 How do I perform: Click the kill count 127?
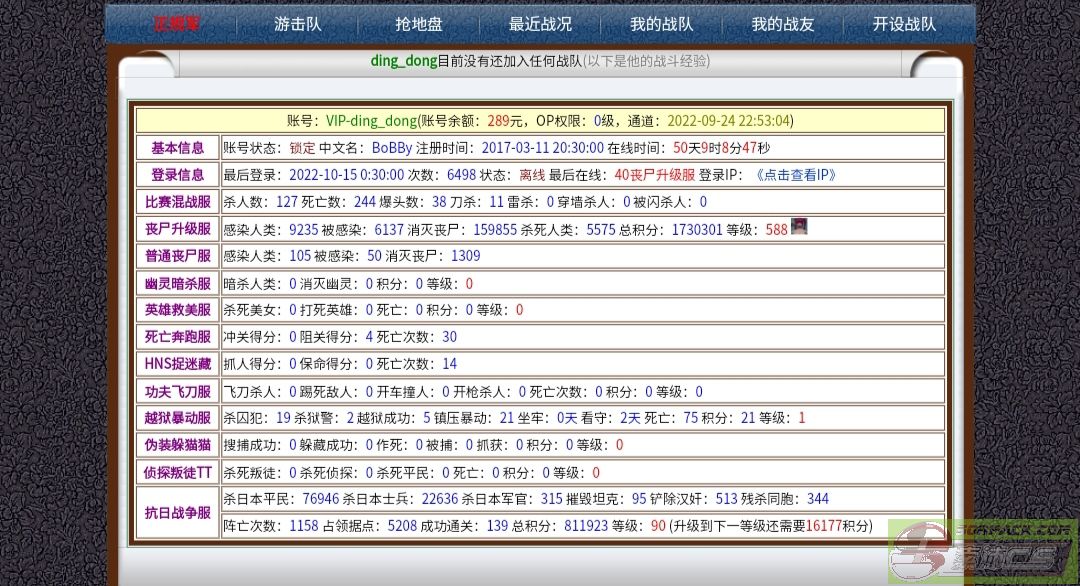click(287, 202)
